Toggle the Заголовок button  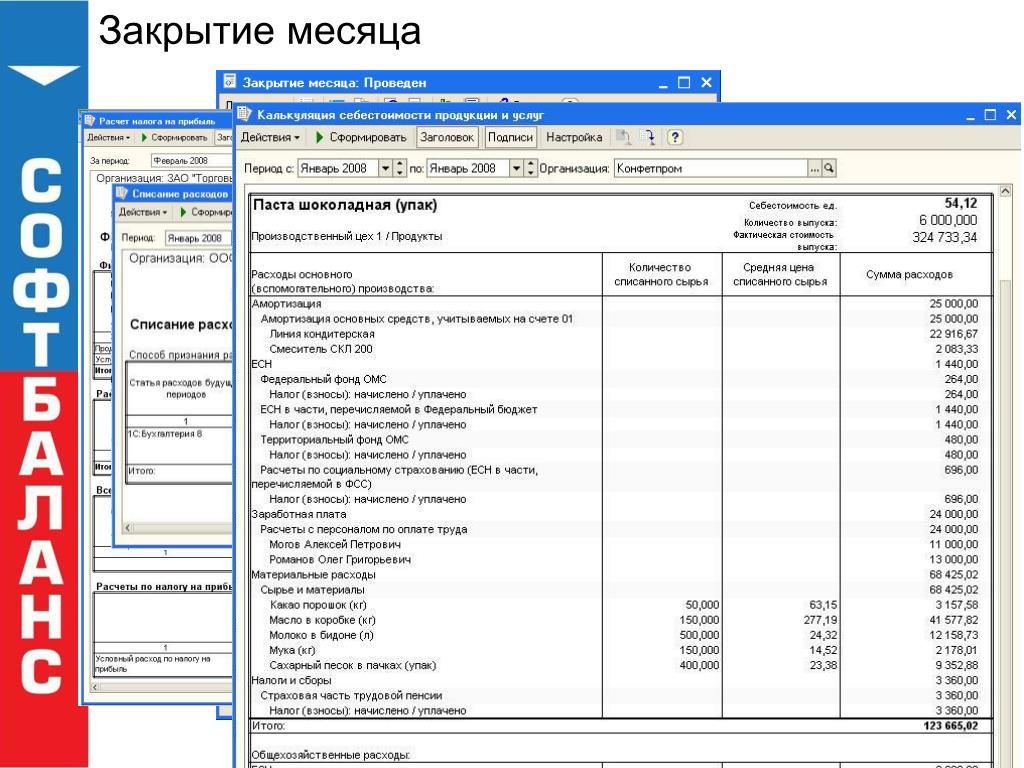click(447, 137)
